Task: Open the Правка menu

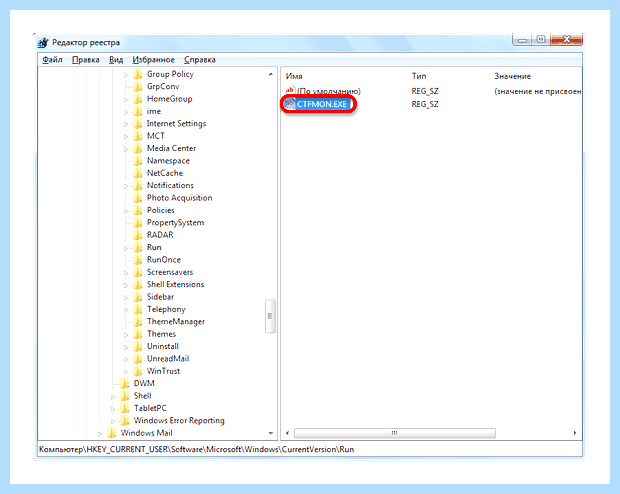Action: tap(85, 60)
